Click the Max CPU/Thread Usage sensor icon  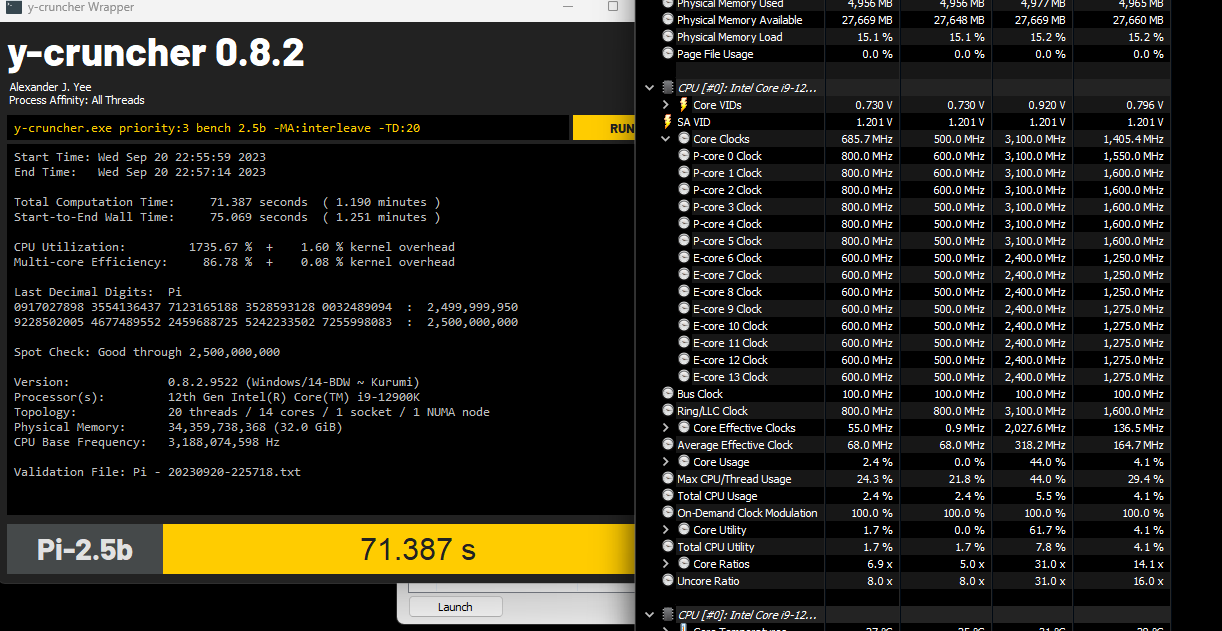pyautogui.click(x=668, y=479)
